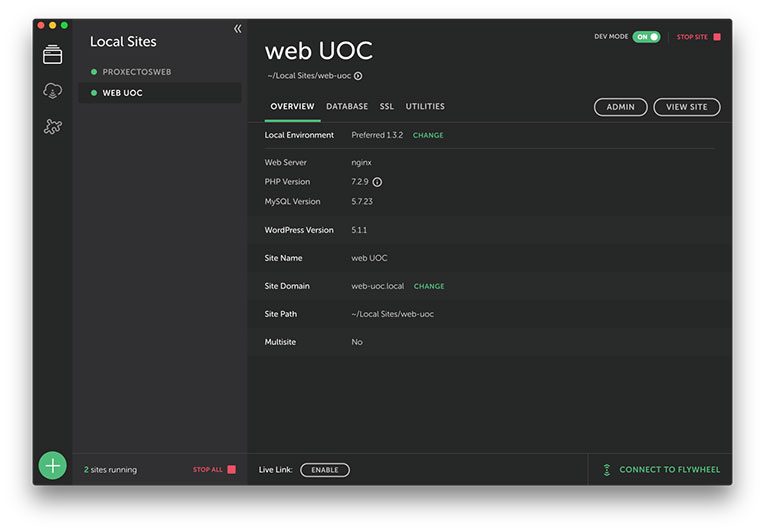Click the red Stop Site square icon
Screen dimensions: 765x532
[x=717, y=37]
